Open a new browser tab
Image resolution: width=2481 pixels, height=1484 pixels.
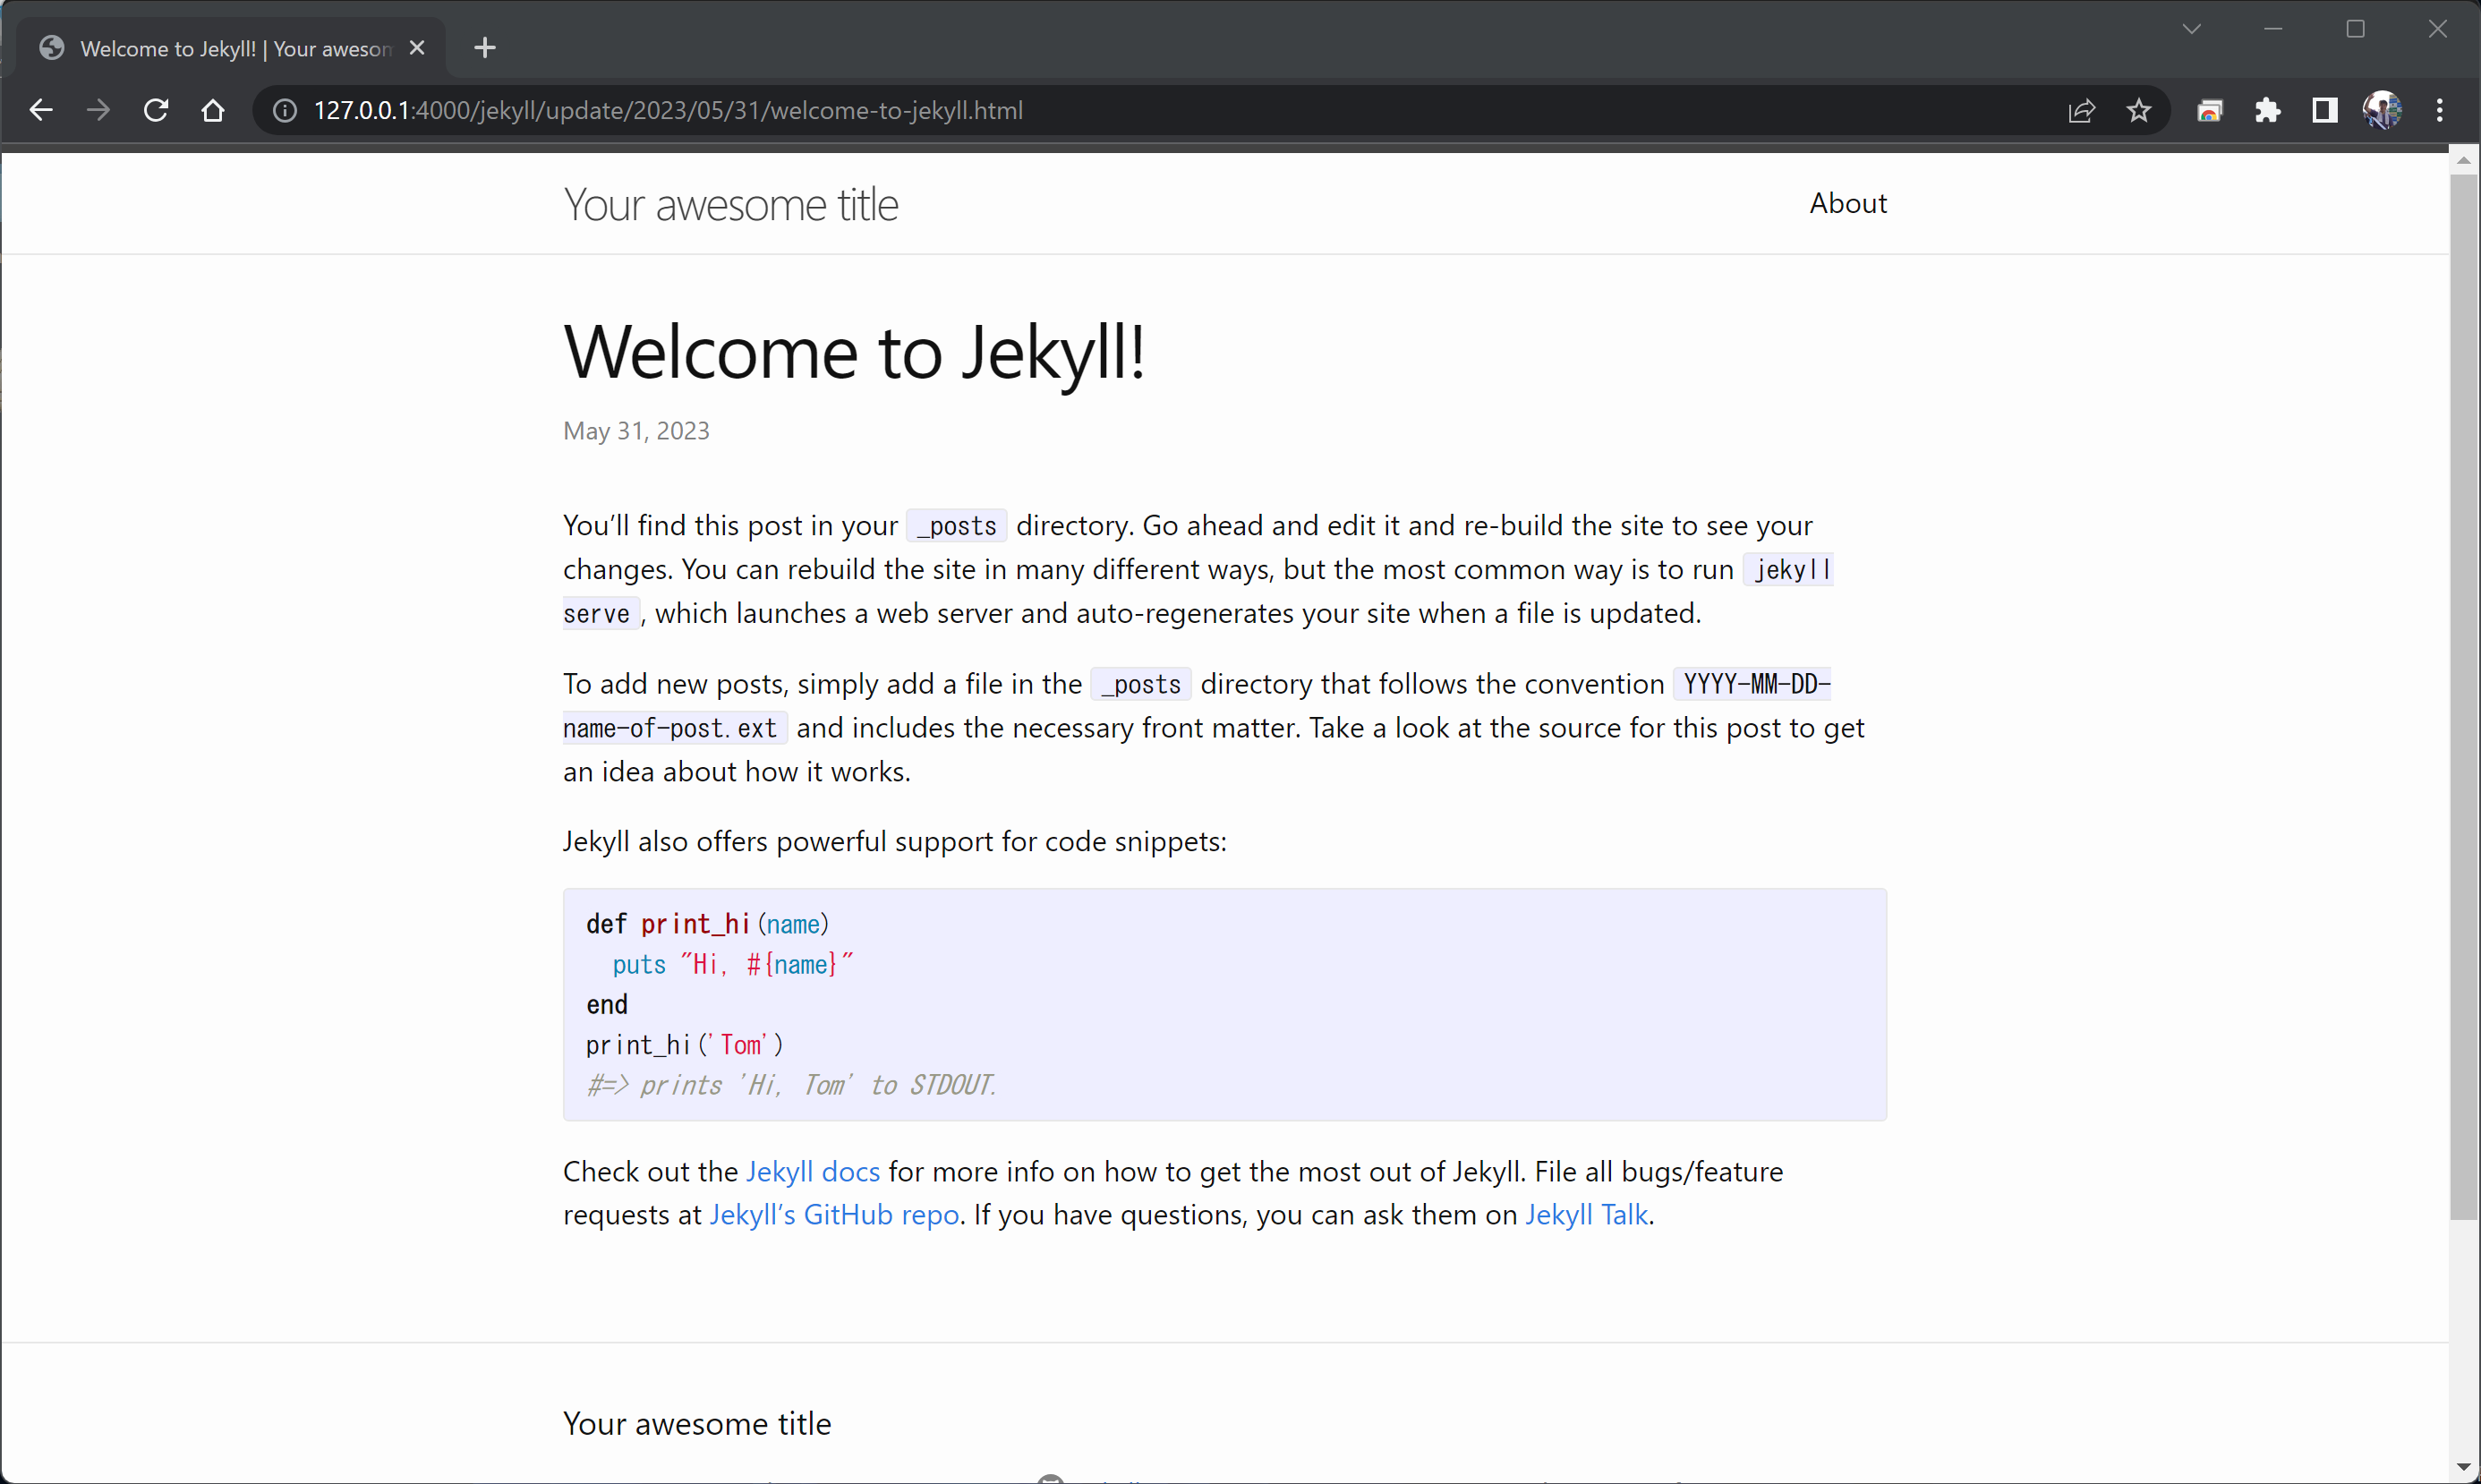(485, 48)
